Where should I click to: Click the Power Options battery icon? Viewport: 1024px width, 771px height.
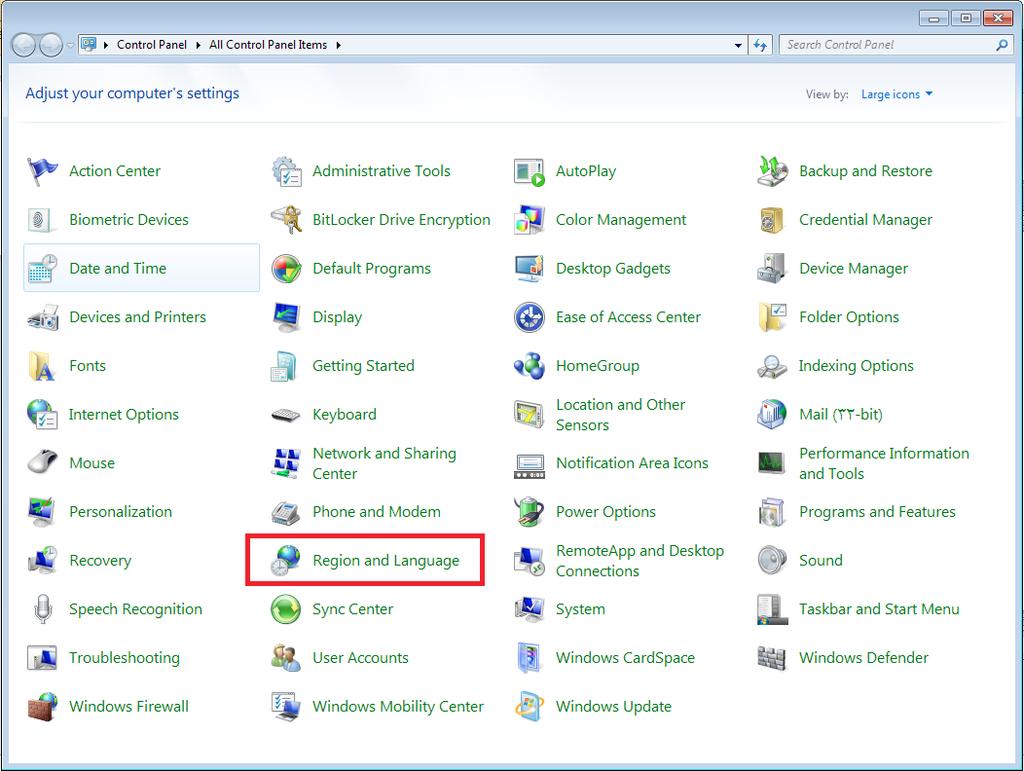pyautogui.click(x=529, y=512)
